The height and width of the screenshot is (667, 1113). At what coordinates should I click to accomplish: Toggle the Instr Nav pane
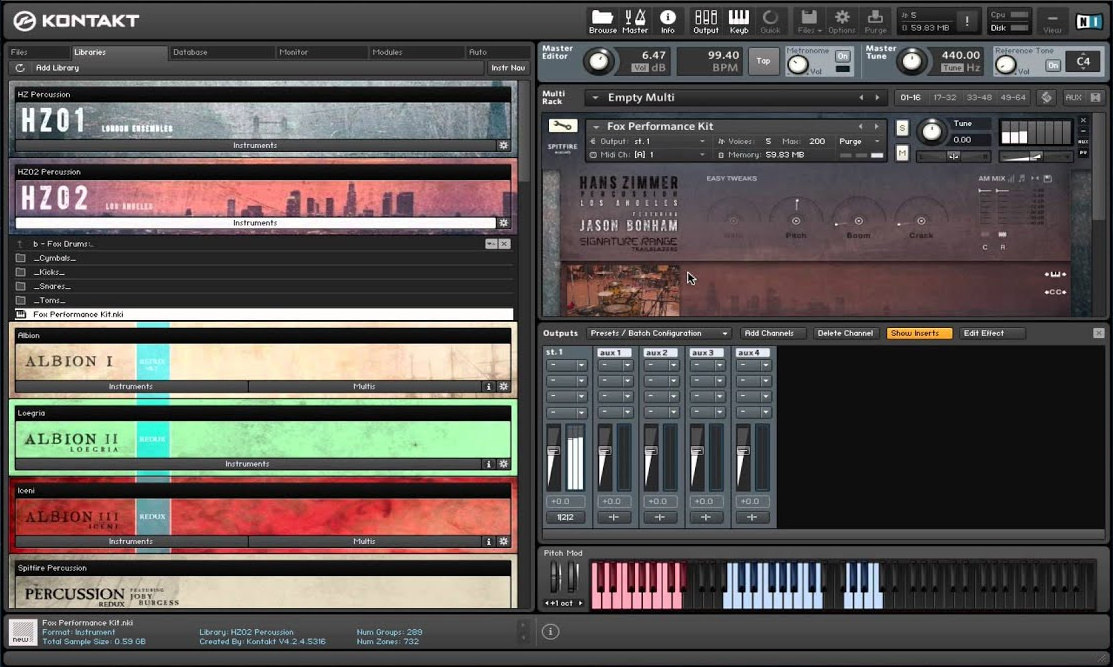[508, 68]
